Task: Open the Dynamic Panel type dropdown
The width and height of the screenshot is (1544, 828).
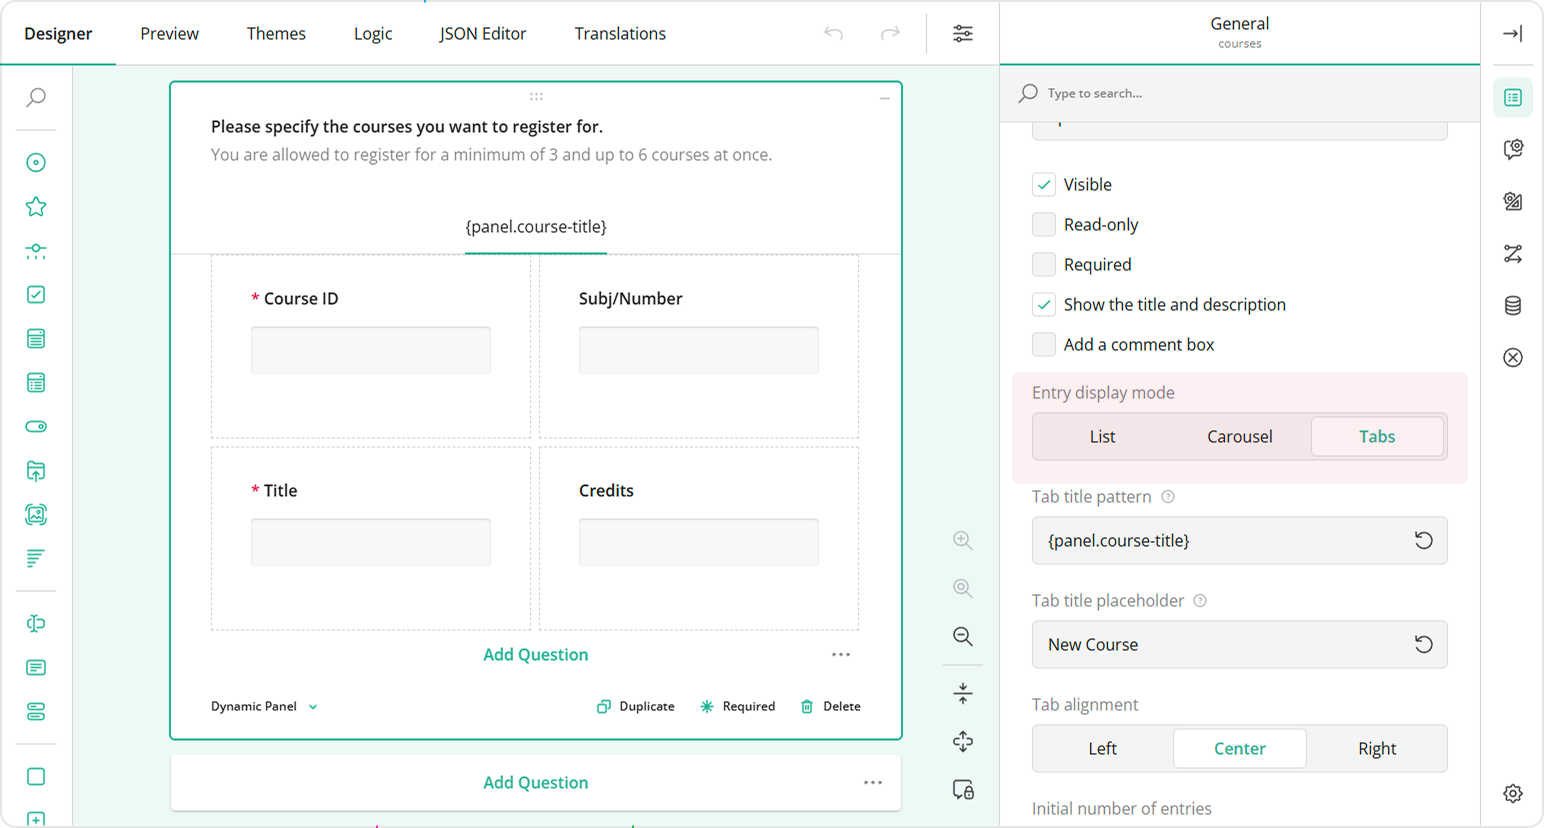Action: [265, 706]
